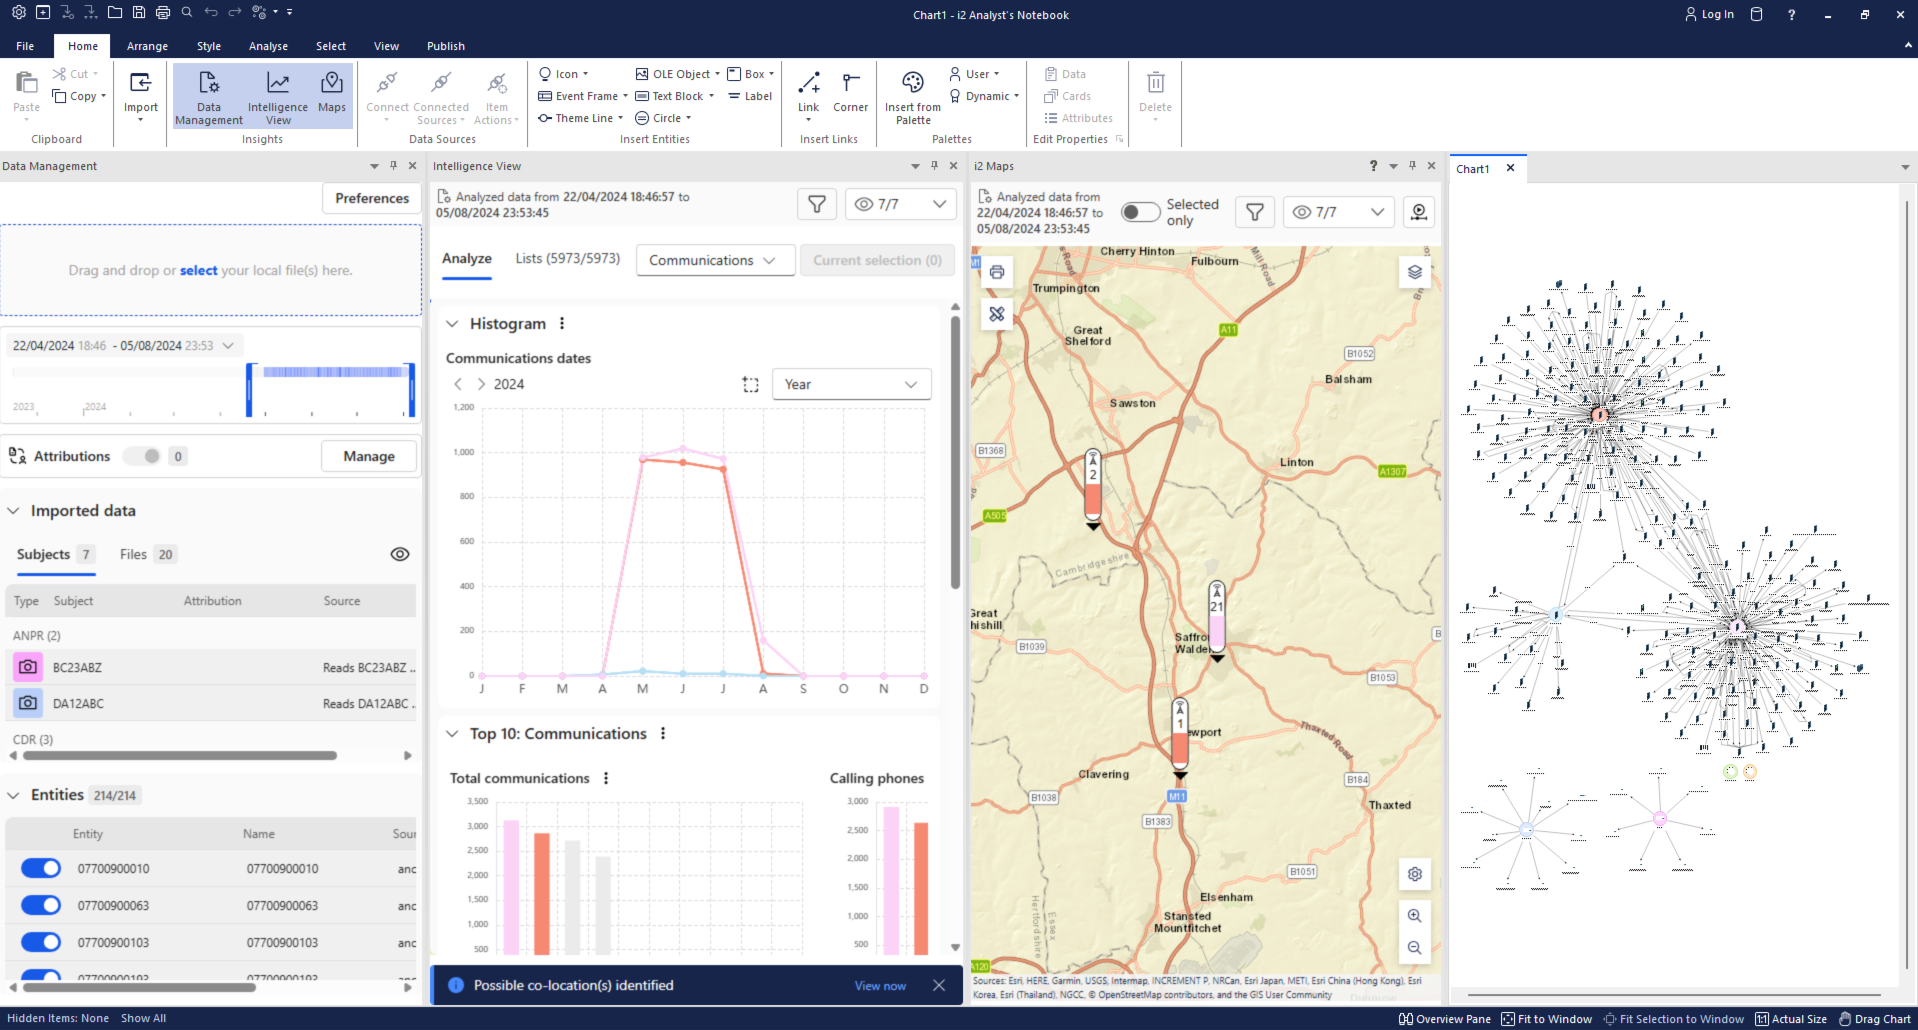Image resolution: width=1918 pixels, height=1030 pixels.
Task: Toggle the Attributions switch
Action: coord(142,456)
